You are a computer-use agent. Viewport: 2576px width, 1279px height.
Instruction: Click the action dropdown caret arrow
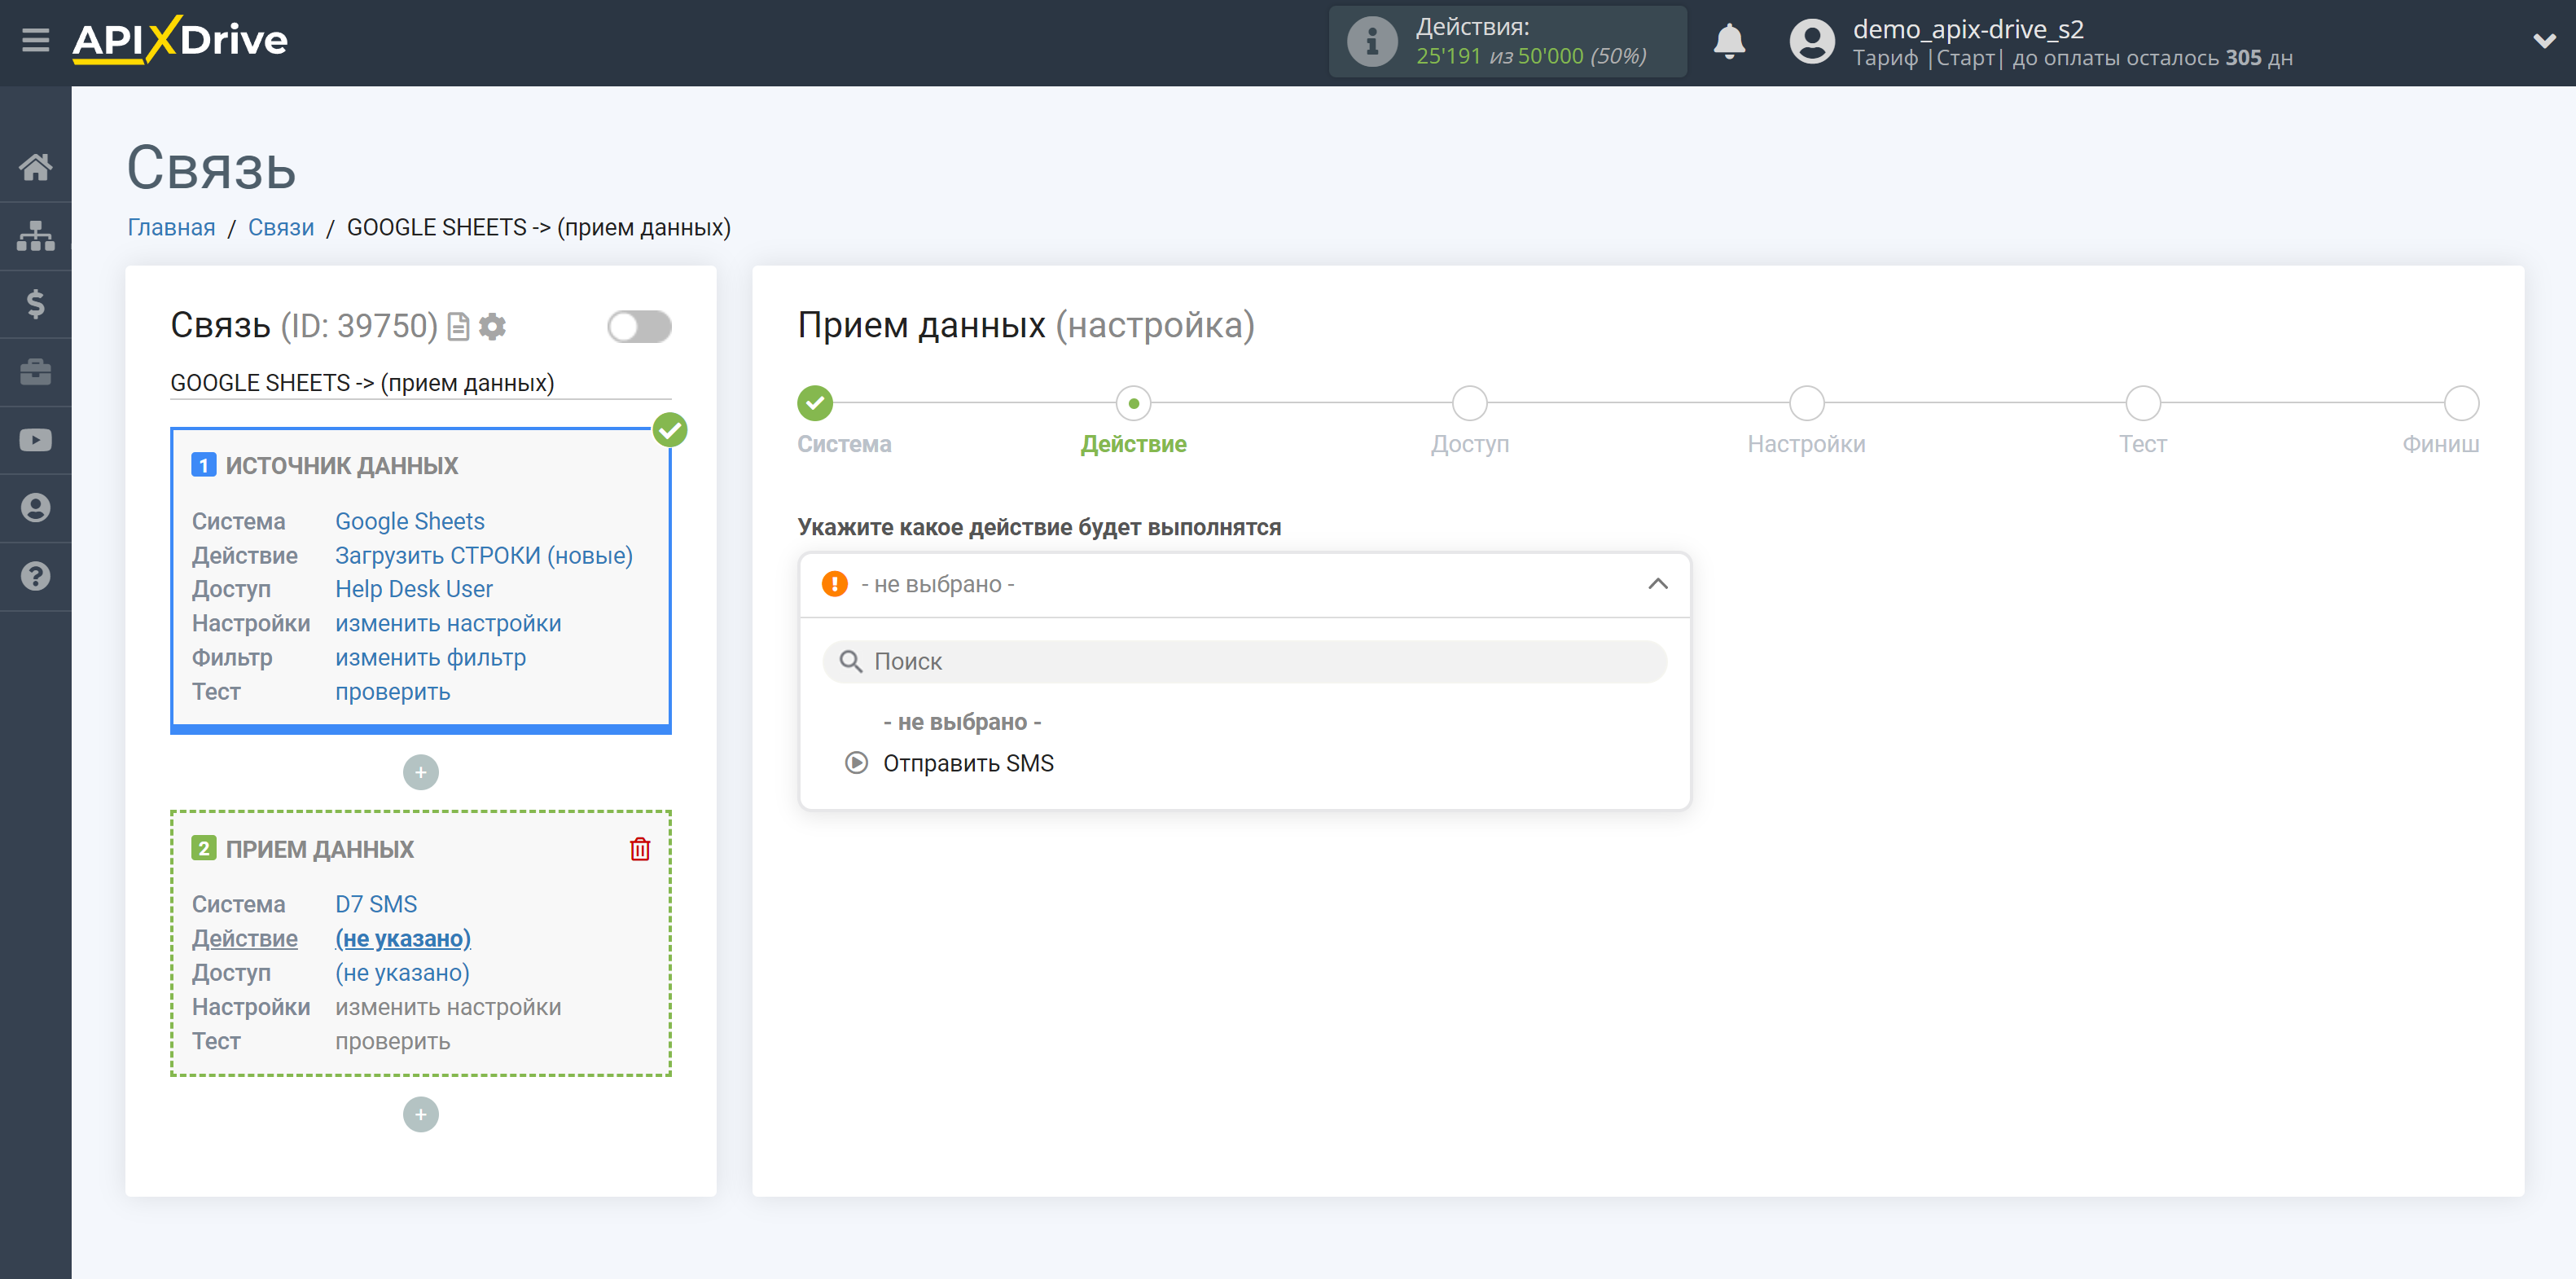tap(1658, 584)
